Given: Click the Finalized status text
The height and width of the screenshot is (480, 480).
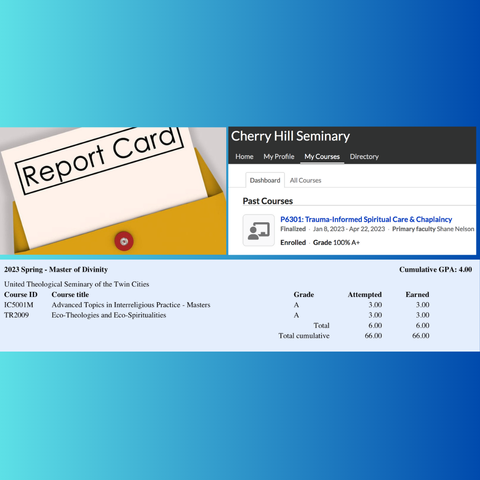Looking at the screenshot, I should click(293, 229).
